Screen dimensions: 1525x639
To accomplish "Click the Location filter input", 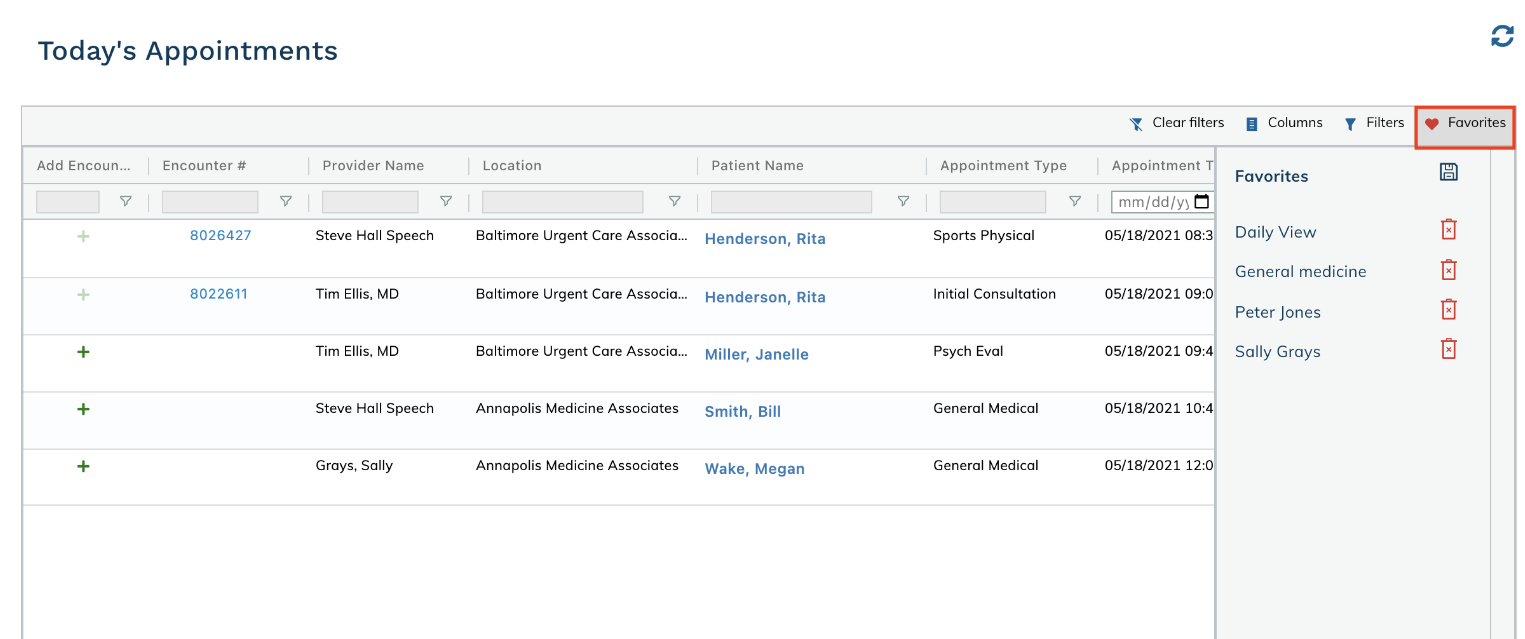I will pos(562,202).
